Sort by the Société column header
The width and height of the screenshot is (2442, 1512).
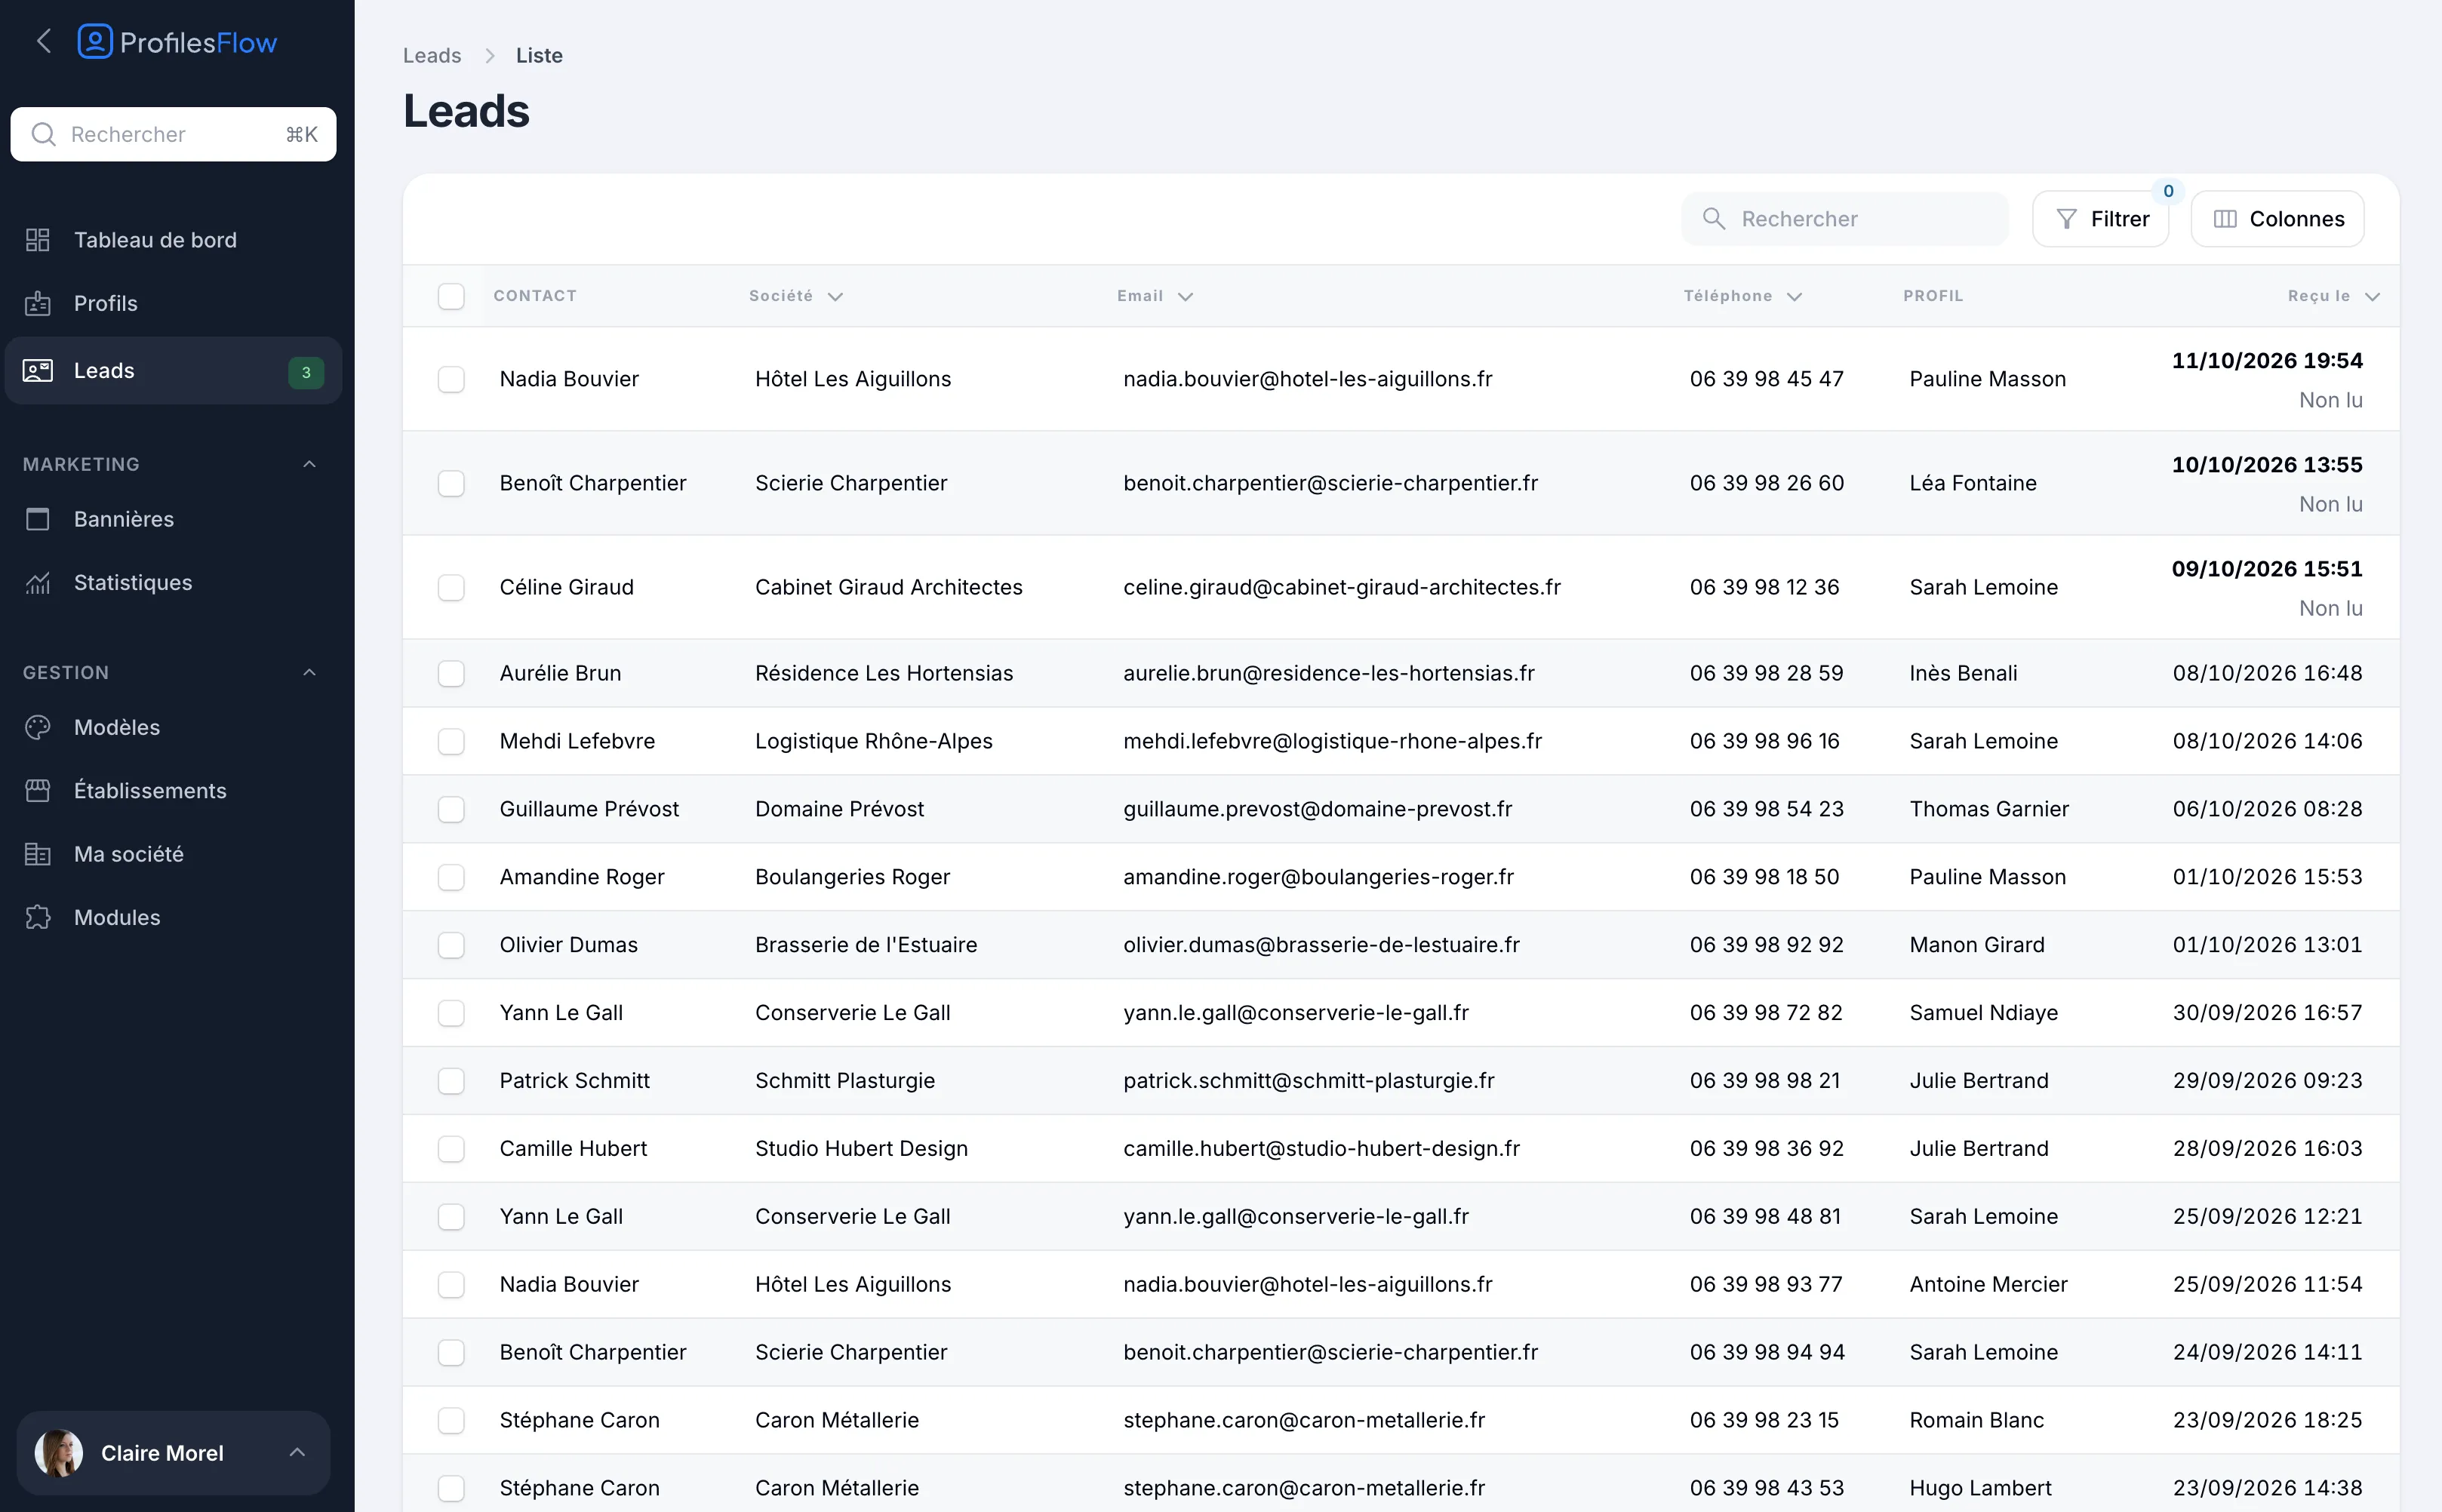(x=796, y=296)
